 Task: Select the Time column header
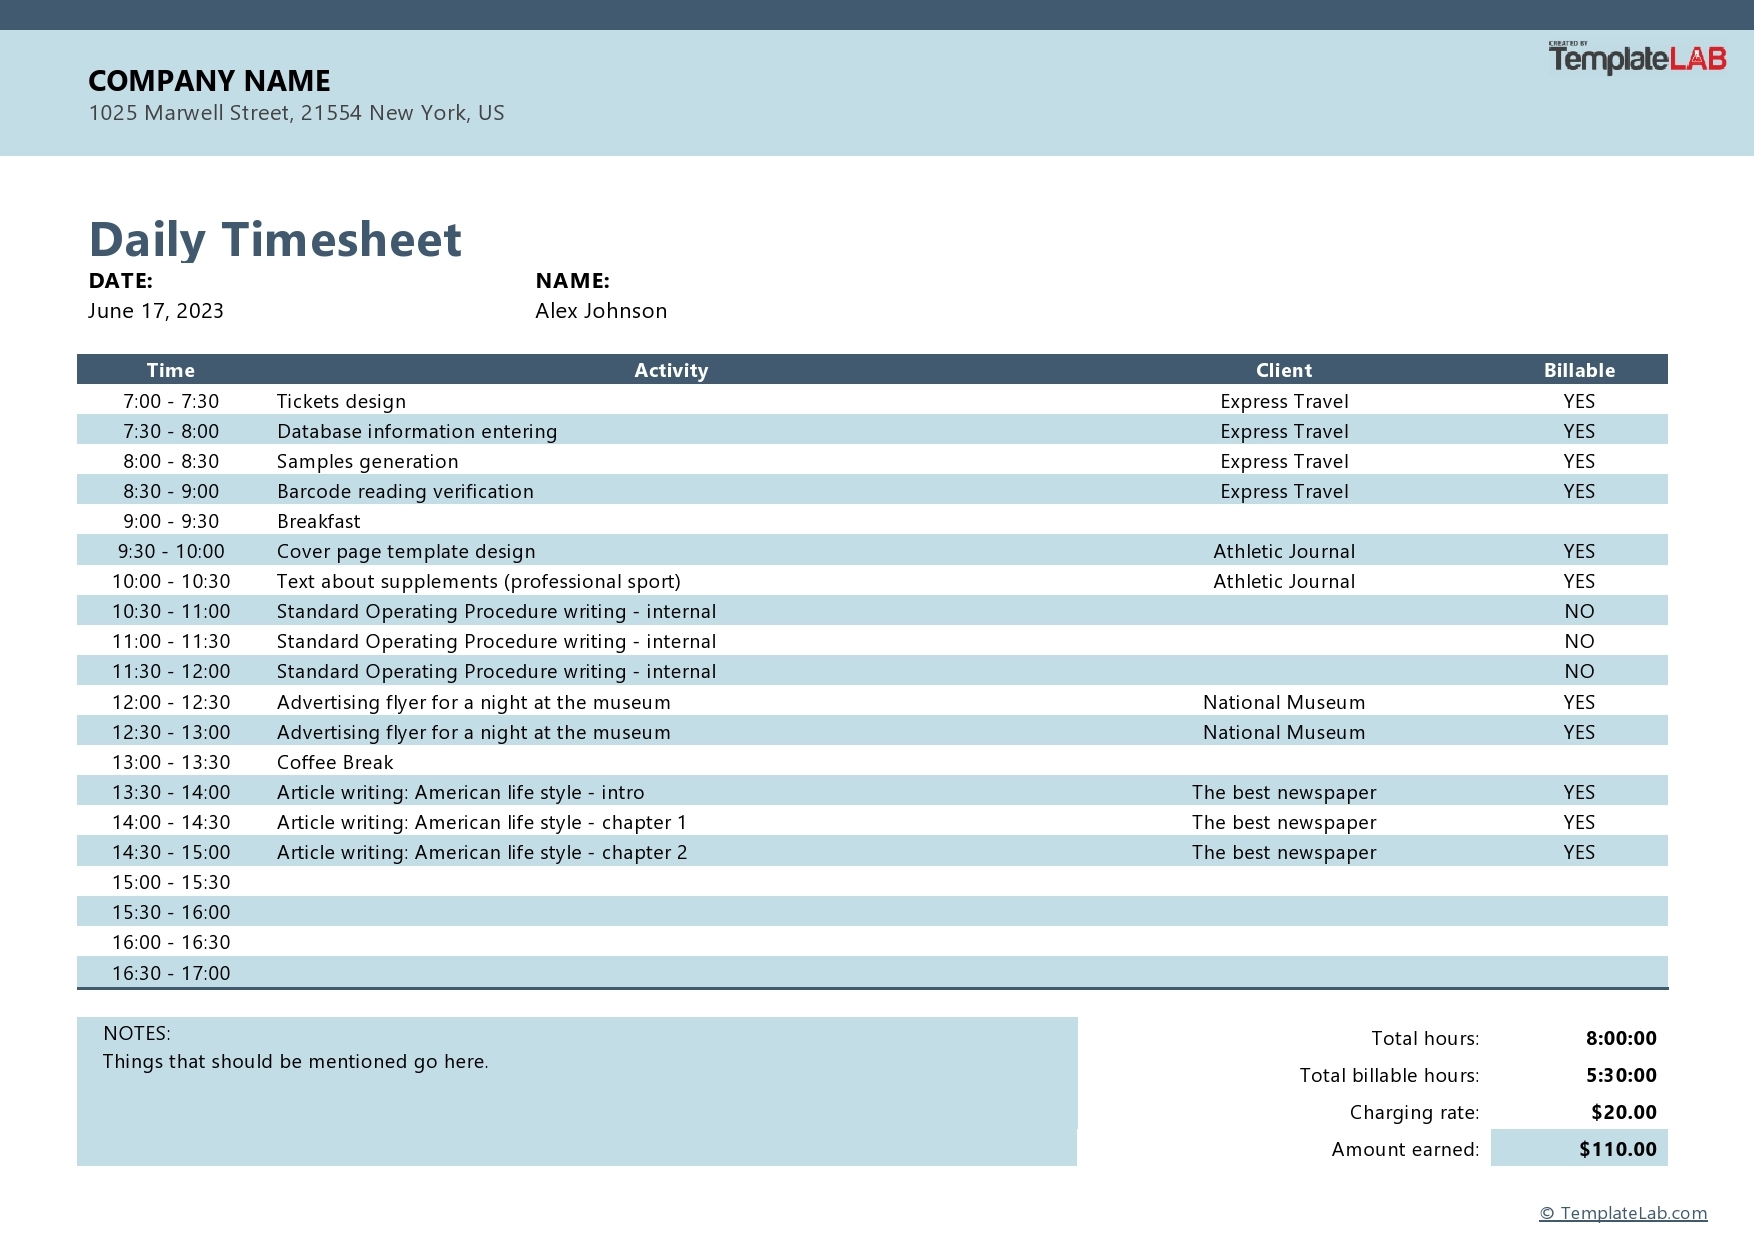pyautogui.click(x=171, y=370)
